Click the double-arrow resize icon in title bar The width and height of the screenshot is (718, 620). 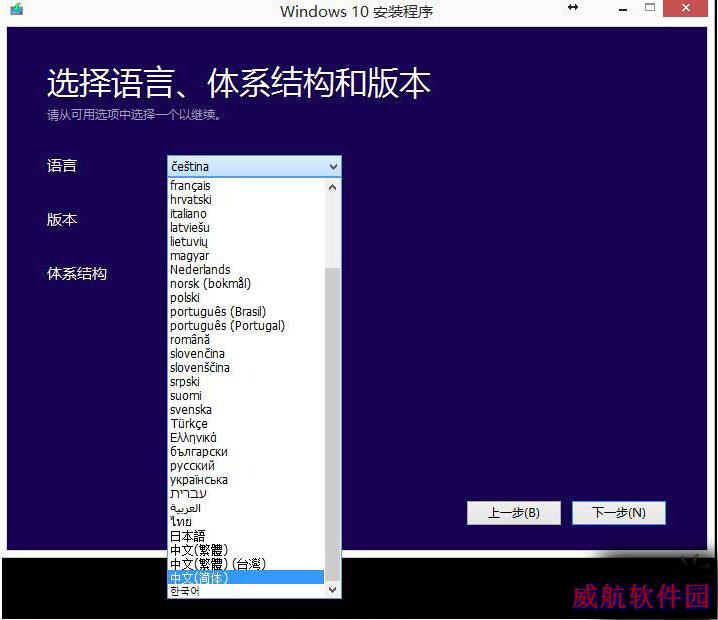point(572,7)
